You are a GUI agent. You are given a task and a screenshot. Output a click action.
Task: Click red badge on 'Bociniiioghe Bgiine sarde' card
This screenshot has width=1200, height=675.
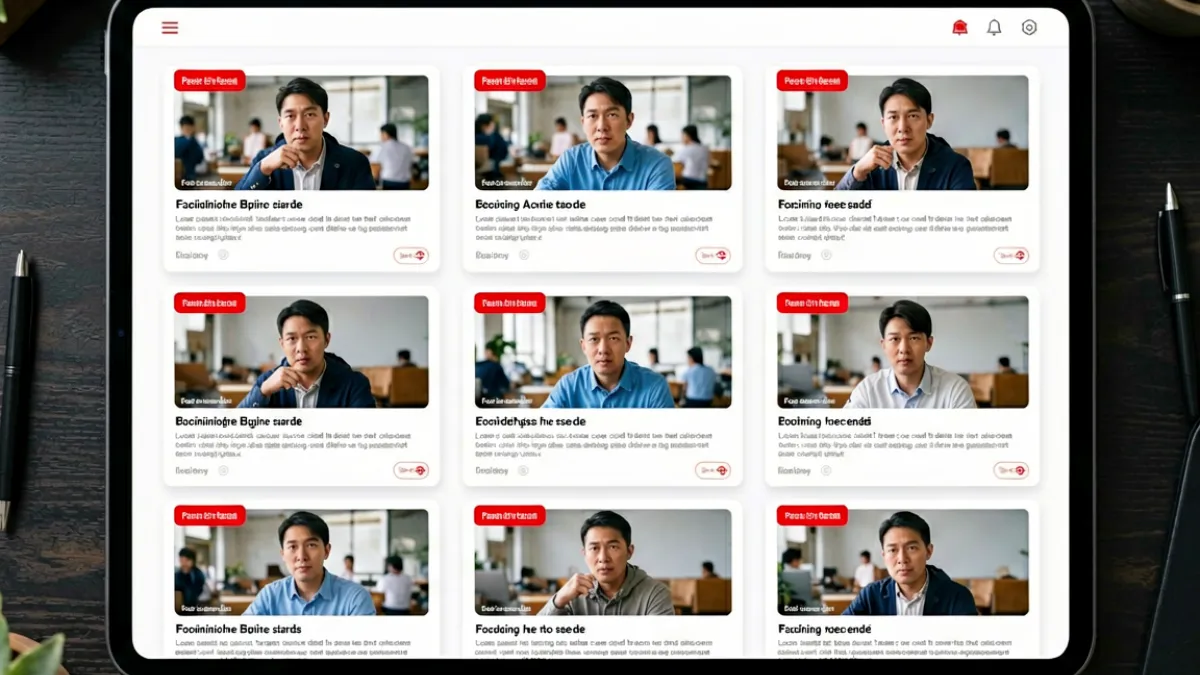(x=209, y=302)
